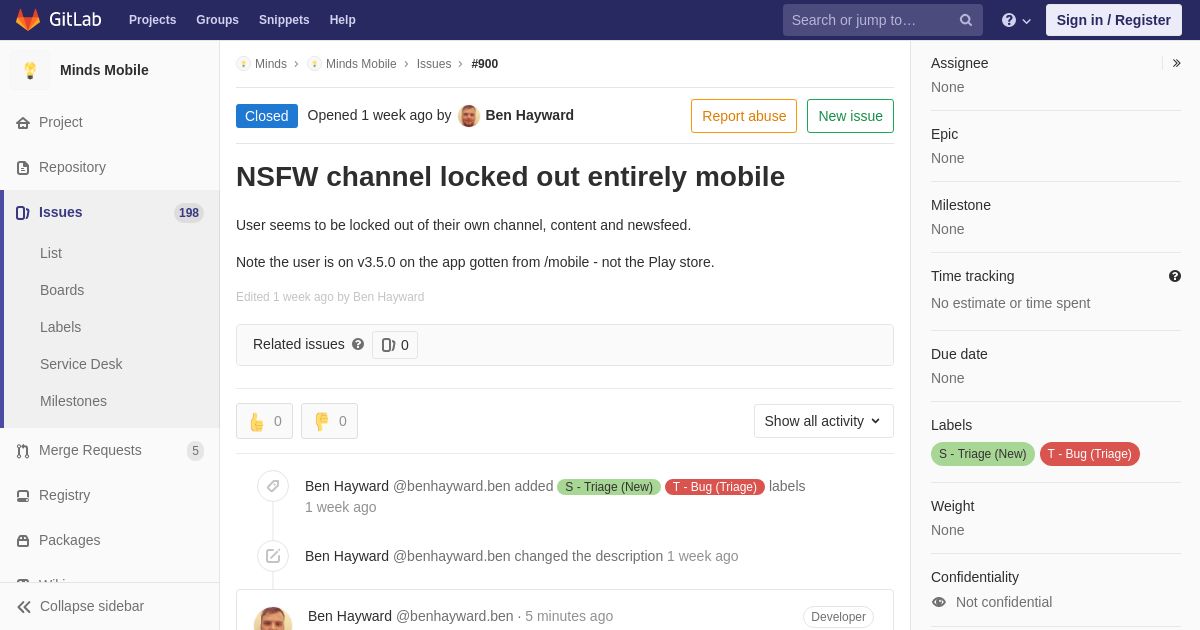Click the Time tracking help icon
Image resolution: width=1200 pixels, height=630 pixels.
1175,276
